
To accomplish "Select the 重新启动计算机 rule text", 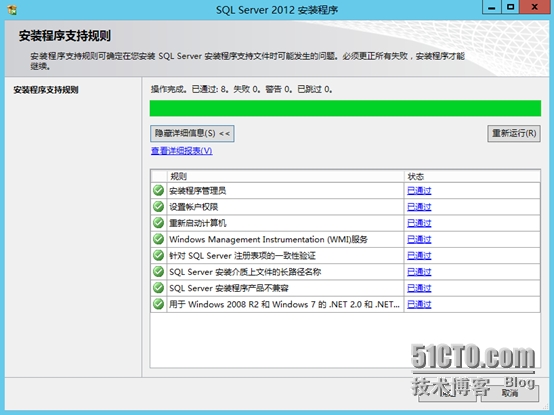I will [x=198, y=223].
